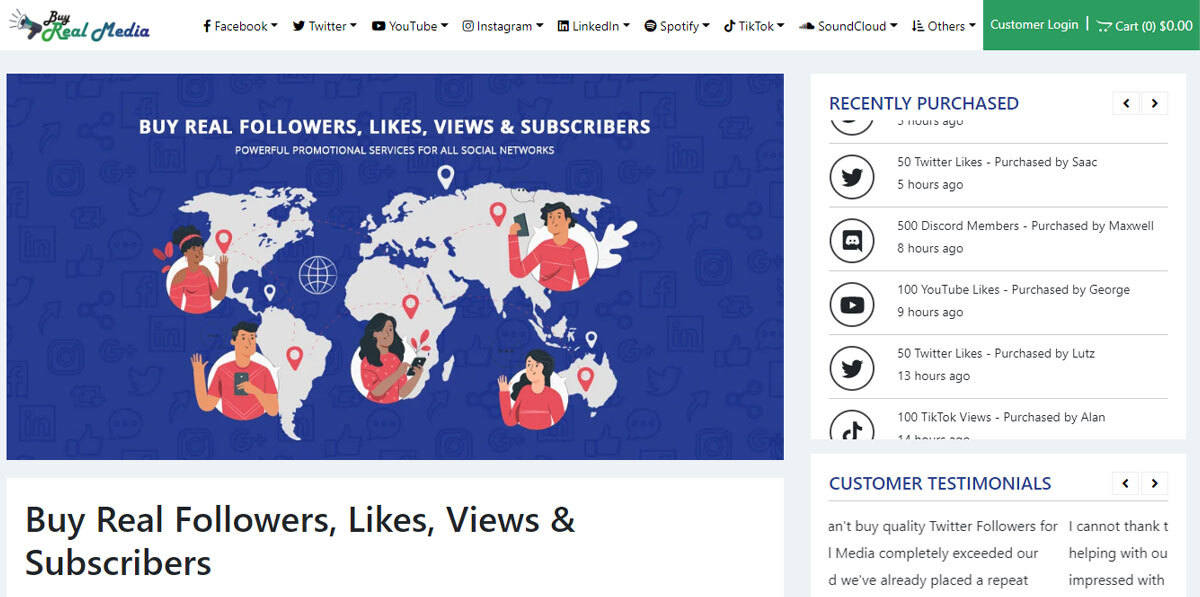Go to previous customer testimonial
The image size is (1200, 597).
(x=1126, y=484)
